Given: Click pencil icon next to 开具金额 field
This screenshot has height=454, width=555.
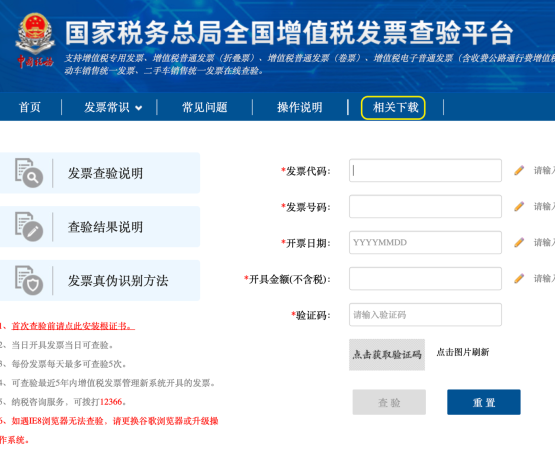Looking at the screenshot, I should (519, 278).
